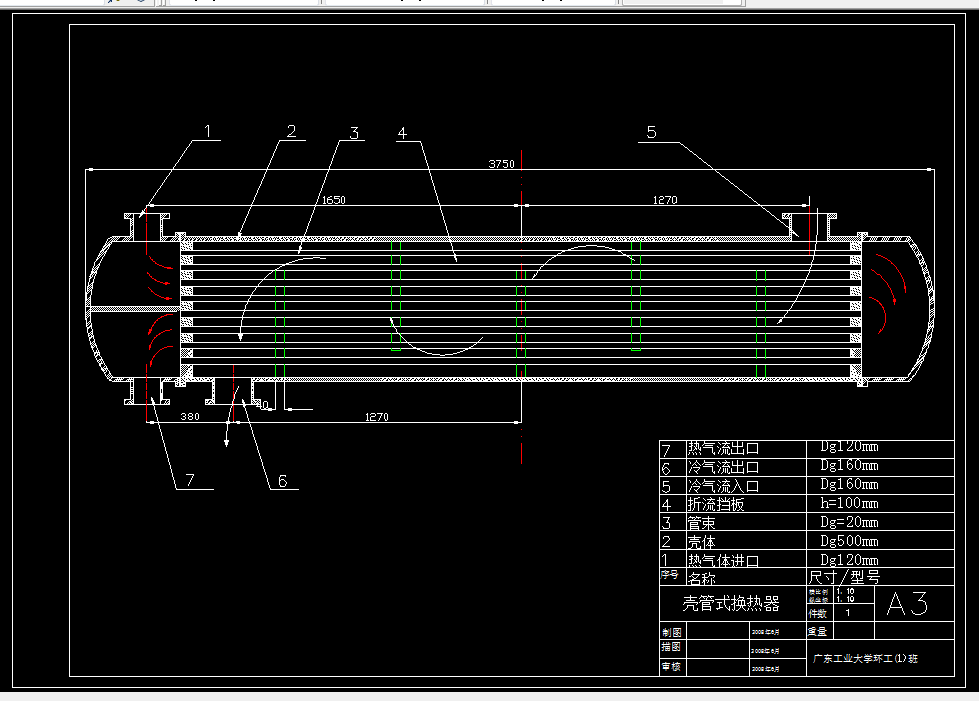The width and height of the screenshot is (979, 701).
Task: Select the lower 1270 dimension beside 380
Action: (x=376, y=416)
